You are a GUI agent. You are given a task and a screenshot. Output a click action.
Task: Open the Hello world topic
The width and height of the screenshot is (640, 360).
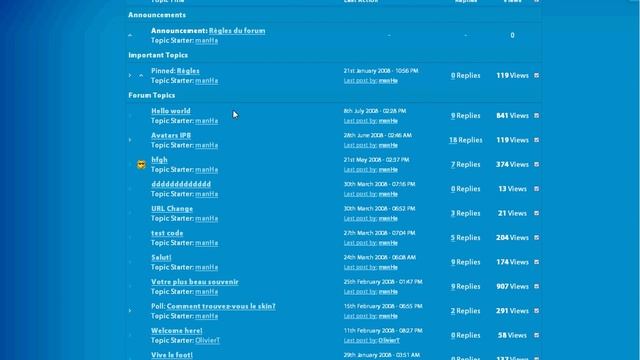coord(171,111)
